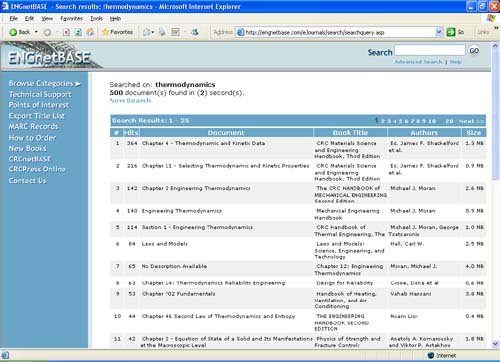Open Technical Support in sidebar

40,95
